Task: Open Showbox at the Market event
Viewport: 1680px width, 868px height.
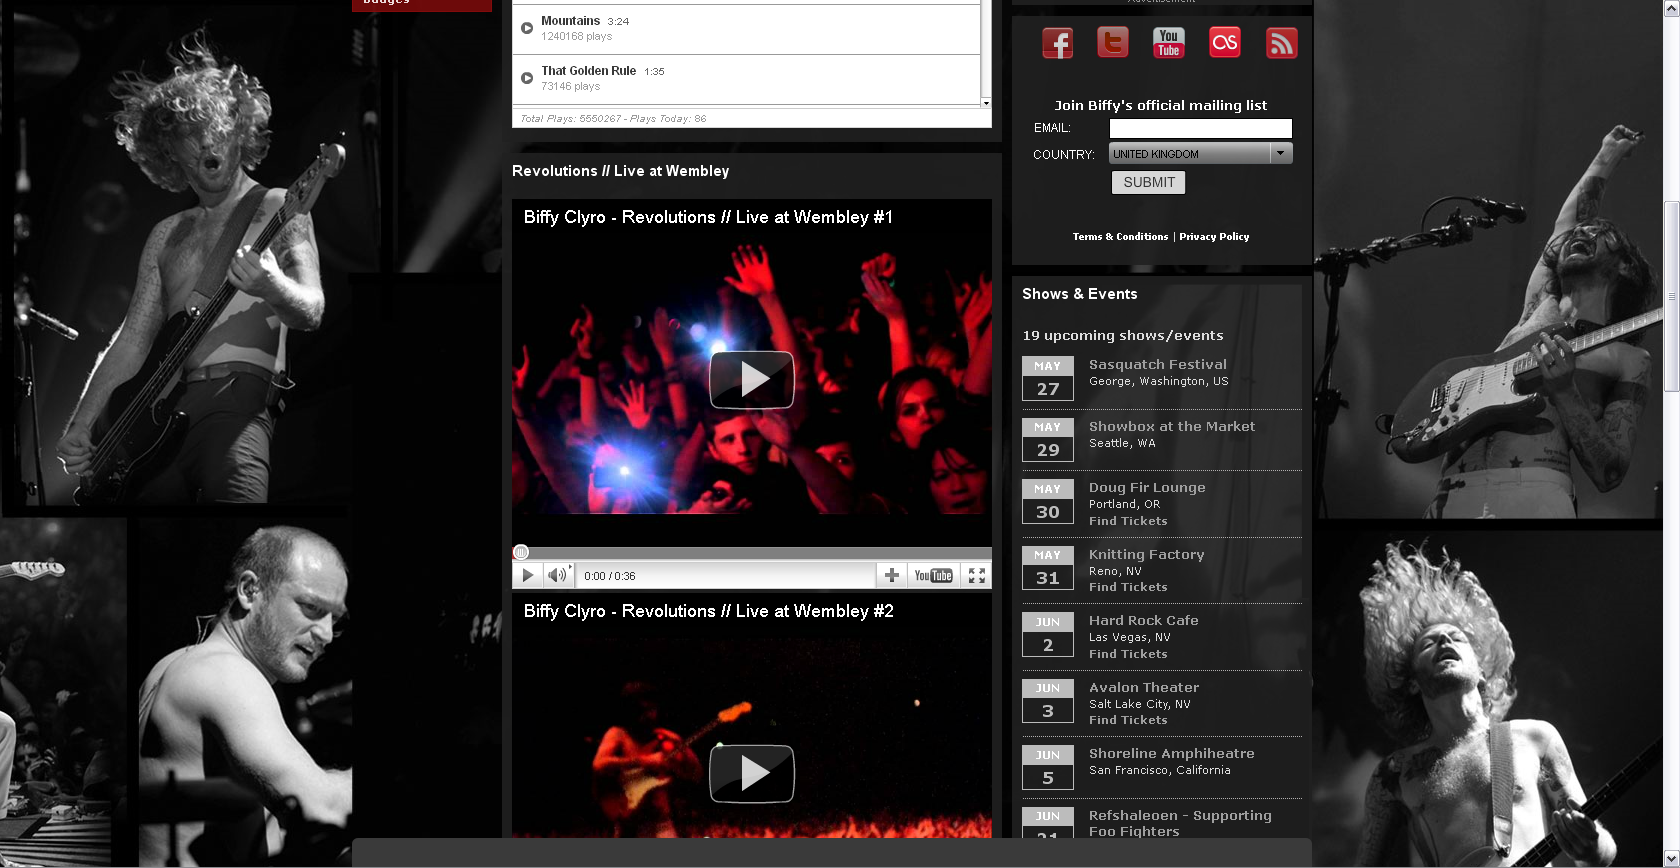Action: 1172,426
